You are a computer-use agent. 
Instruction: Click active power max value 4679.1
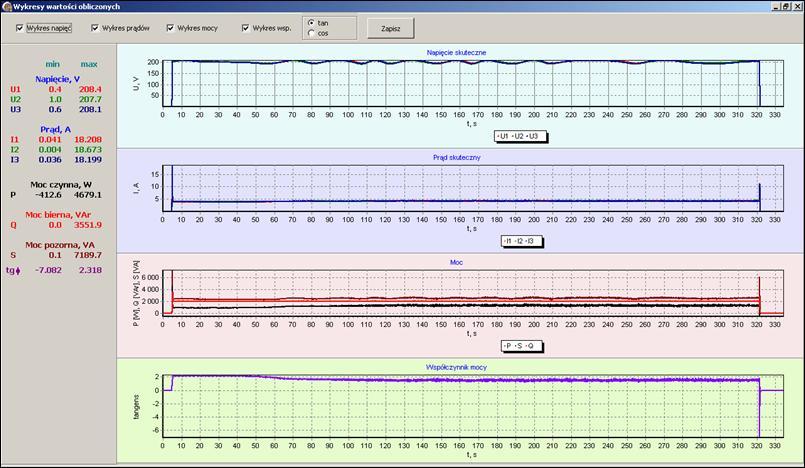pyautogui.click(x=88, y=195)
